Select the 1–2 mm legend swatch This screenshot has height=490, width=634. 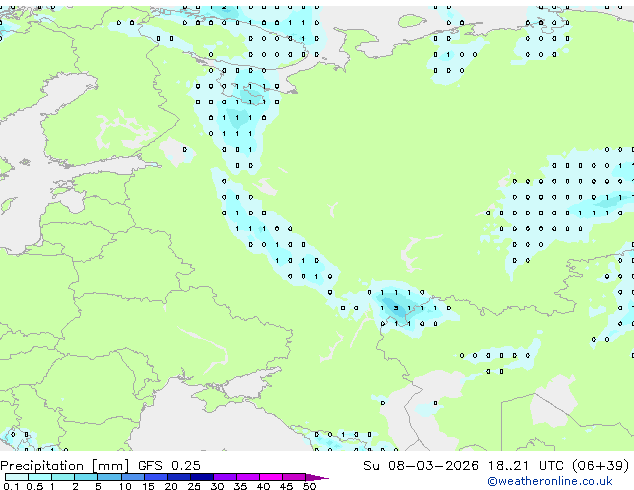click(63, 477)
